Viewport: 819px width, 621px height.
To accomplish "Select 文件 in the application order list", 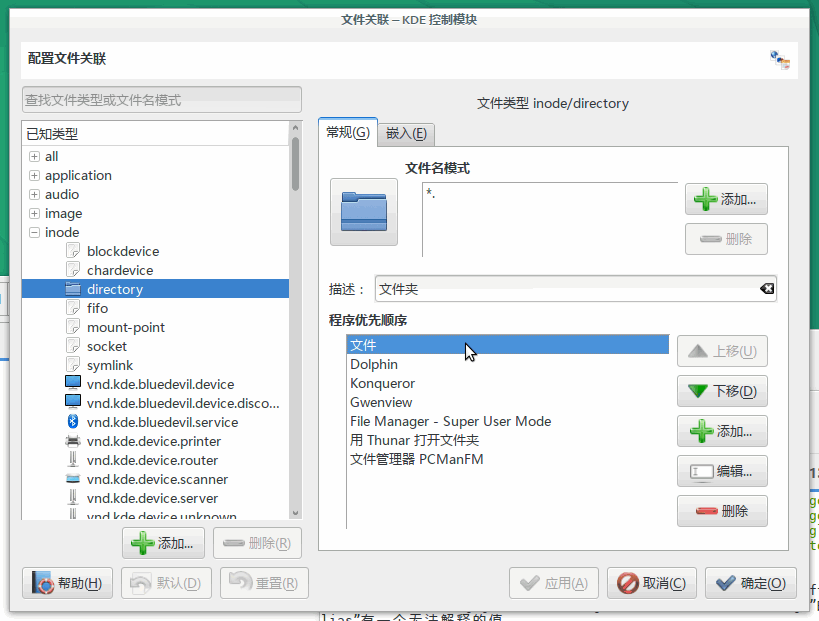I will pyautogui.click(x=508, y=345).
